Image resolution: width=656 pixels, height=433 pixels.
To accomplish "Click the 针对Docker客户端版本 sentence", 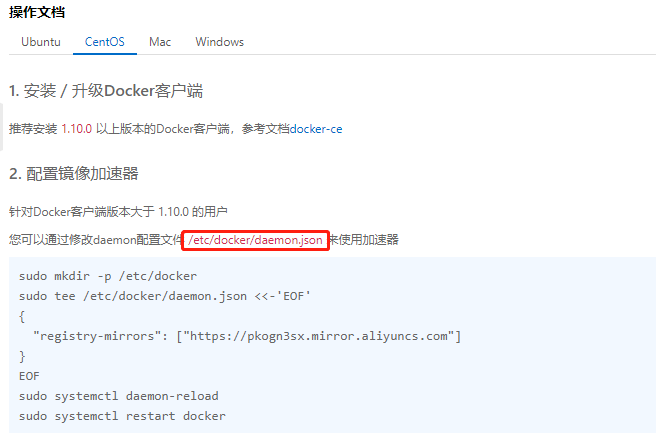I will coord(118,211).
